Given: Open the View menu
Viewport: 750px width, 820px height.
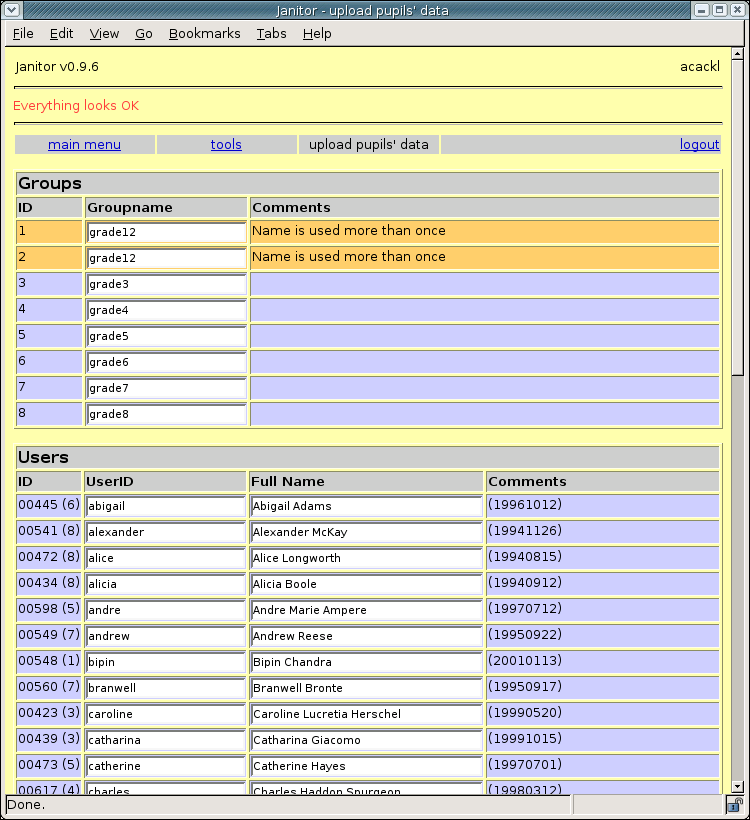Looking at the screenshot, I should 104,33.
